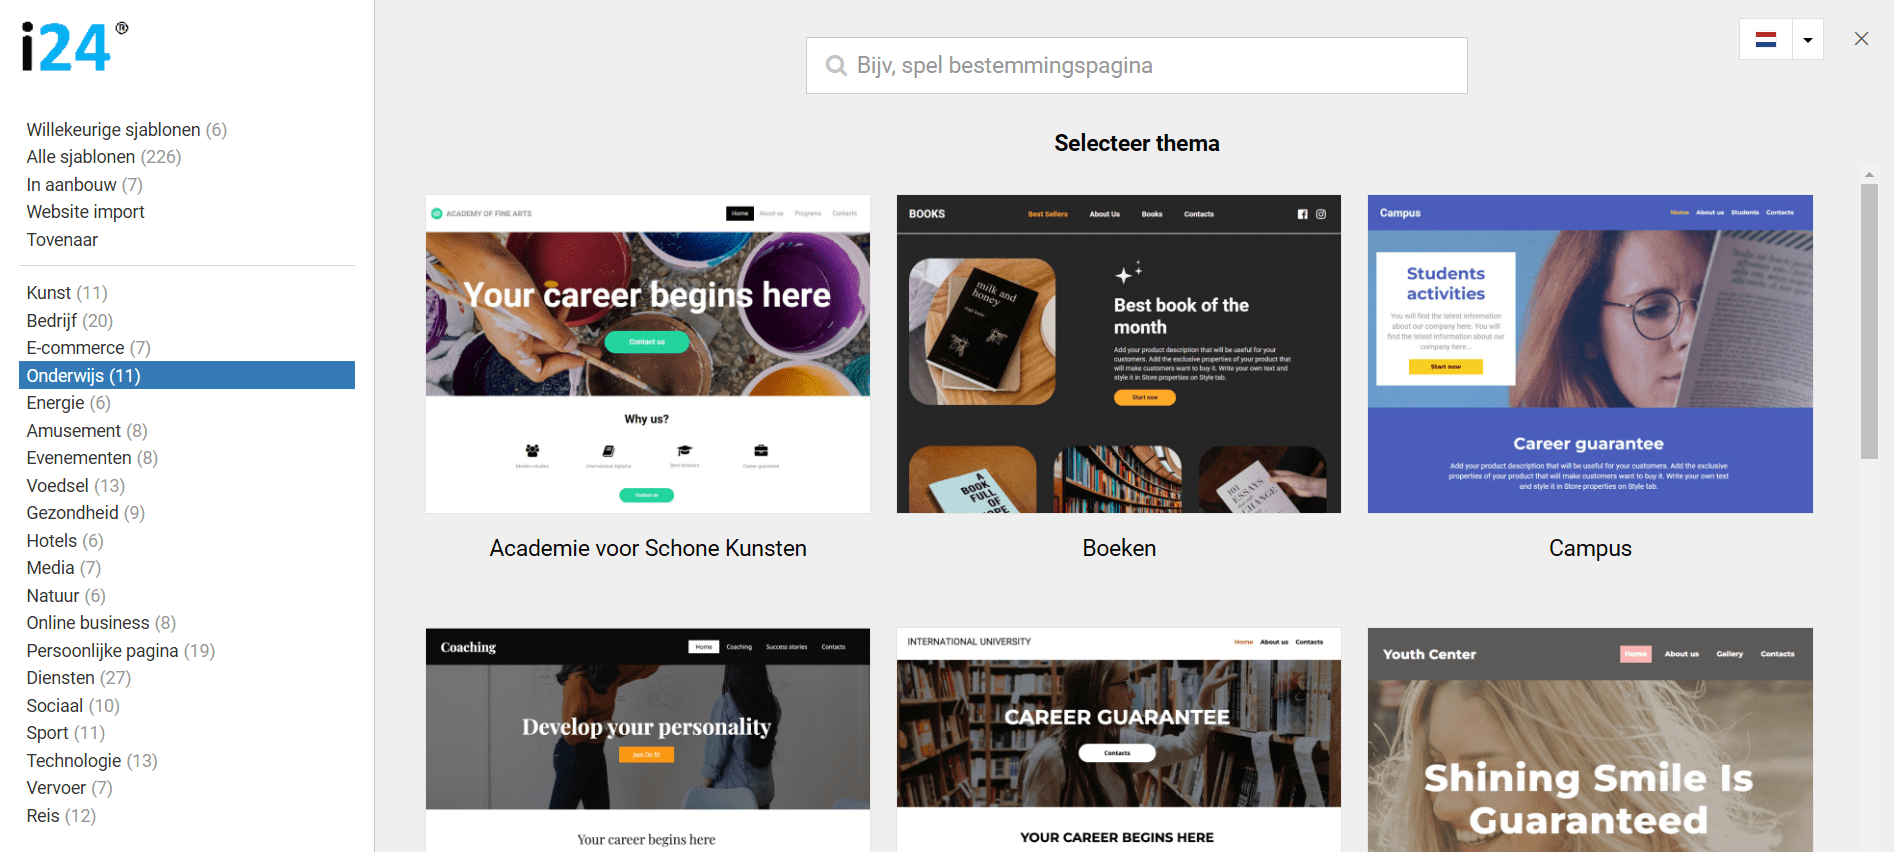The width and height of the screenshot is (1894, 852).
Task: Pick the Campus theme thumbnail
Action: tap(1590, 354)
